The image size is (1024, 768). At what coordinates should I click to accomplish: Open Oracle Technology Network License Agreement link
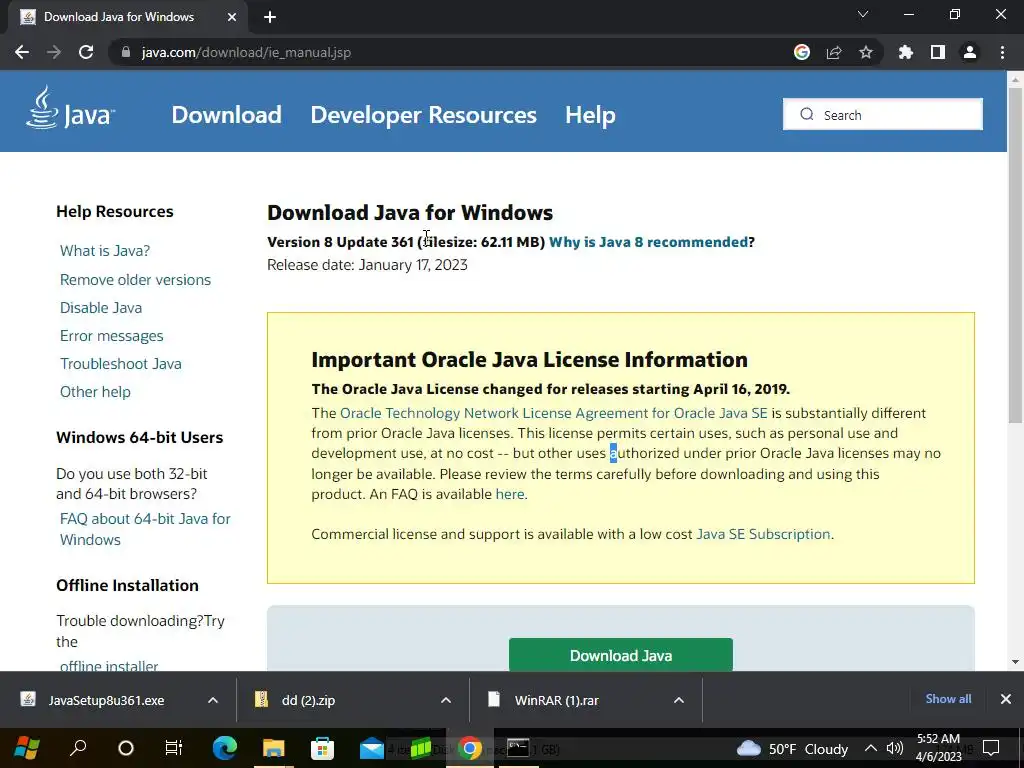[554, 413]
